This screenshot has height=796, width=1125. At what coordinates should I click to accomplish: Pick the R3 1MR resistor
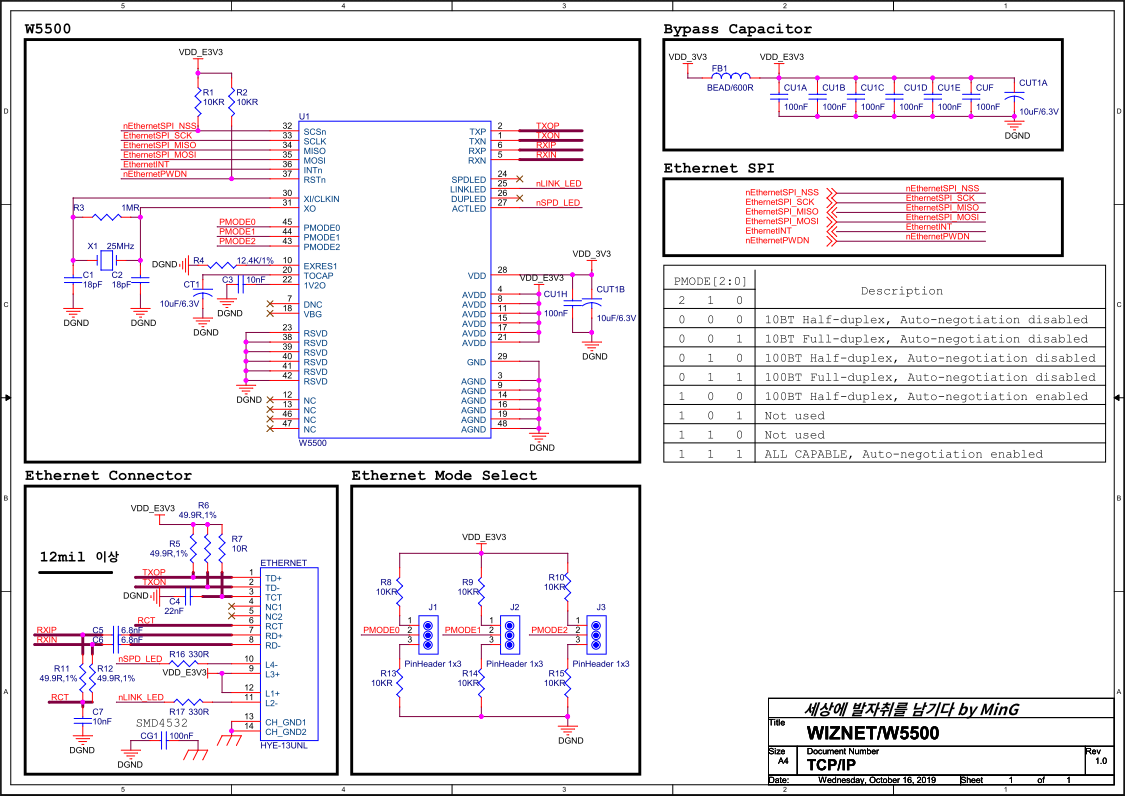tap(107, 217)
